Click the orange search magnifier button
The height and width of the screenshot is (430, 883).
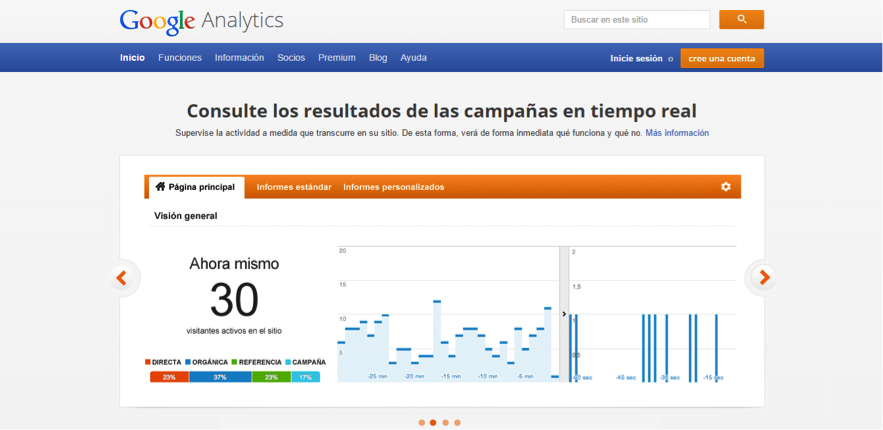741,19
